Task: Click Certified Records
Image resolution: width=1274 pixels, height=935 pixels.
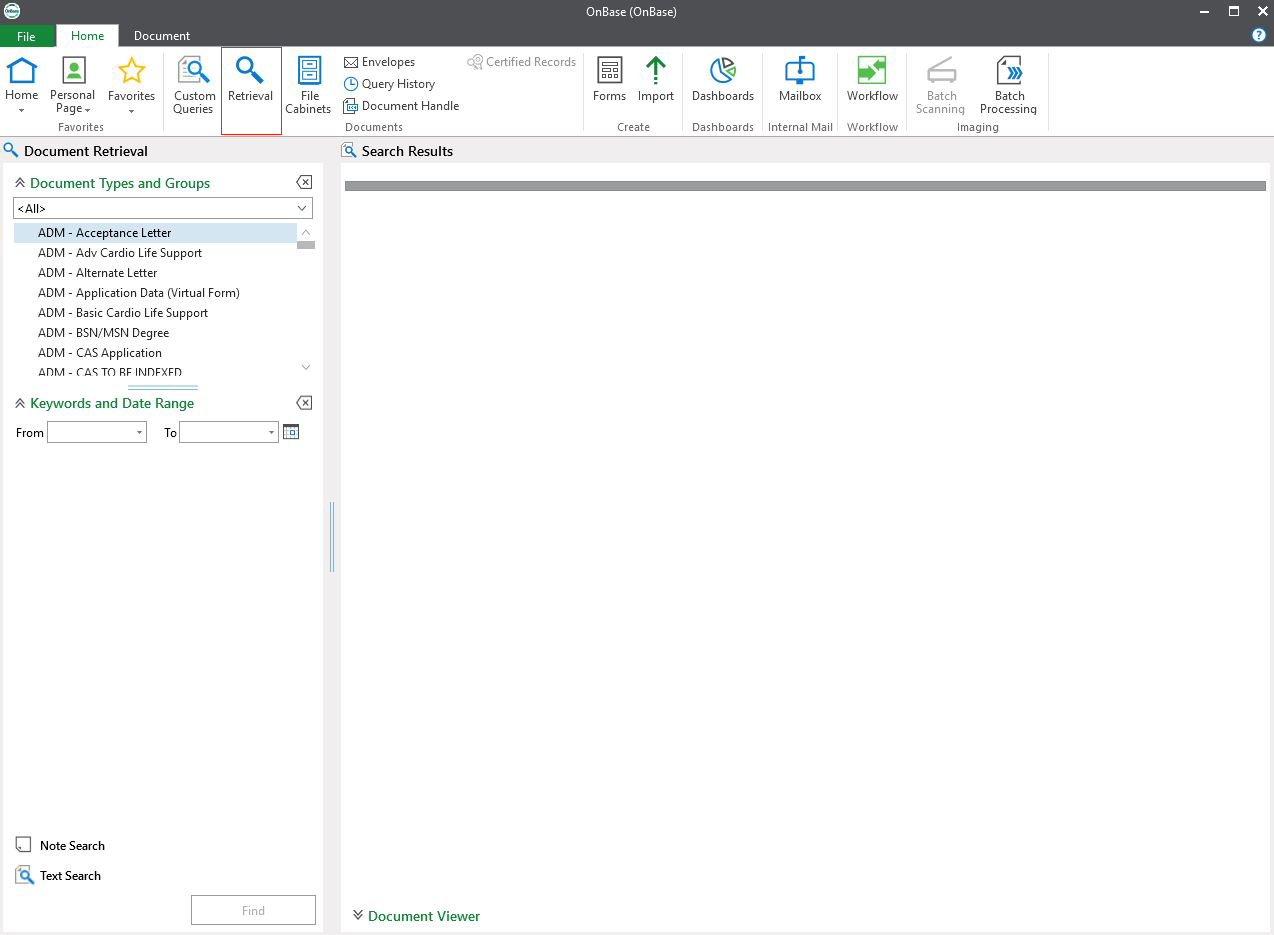Action: pyautogui.click(x=522, y=62)
